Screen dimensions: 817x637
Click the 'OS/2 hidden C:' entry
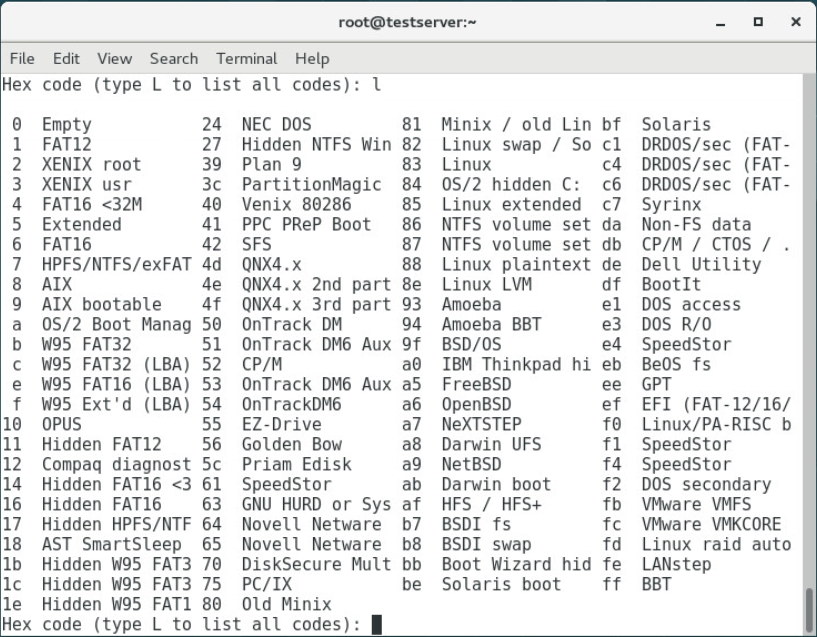coord(511,184)
